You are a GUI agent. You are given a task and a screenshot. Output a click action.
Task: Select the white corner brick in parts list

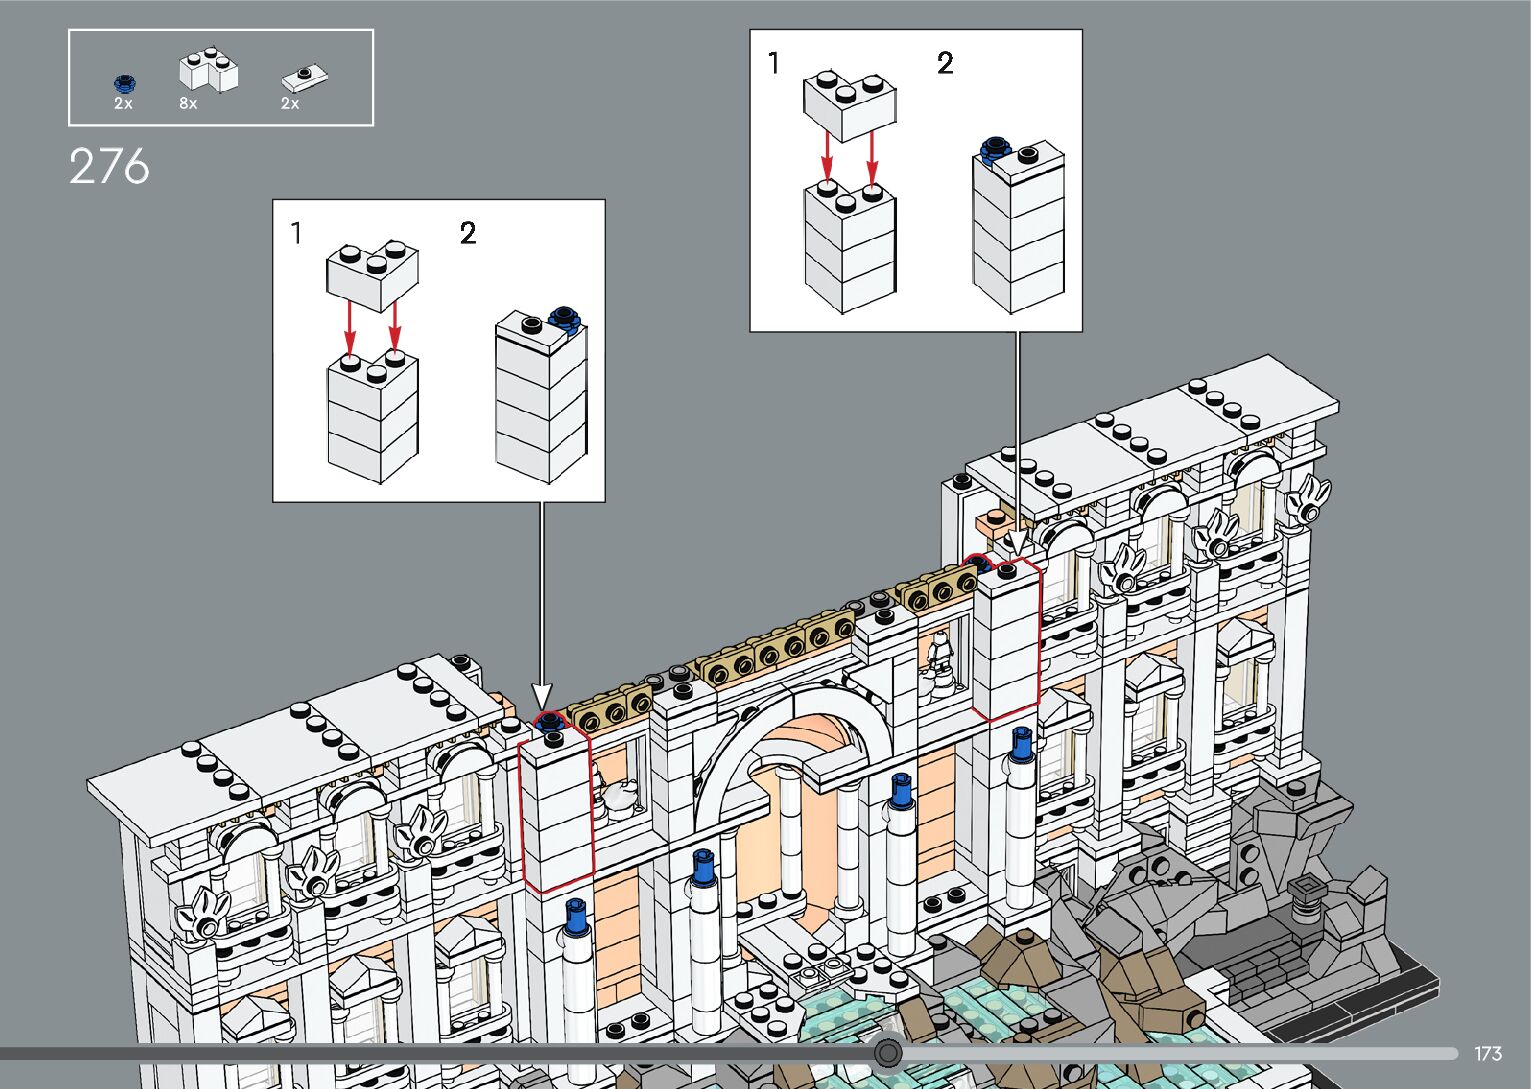[x=208, y=70]
